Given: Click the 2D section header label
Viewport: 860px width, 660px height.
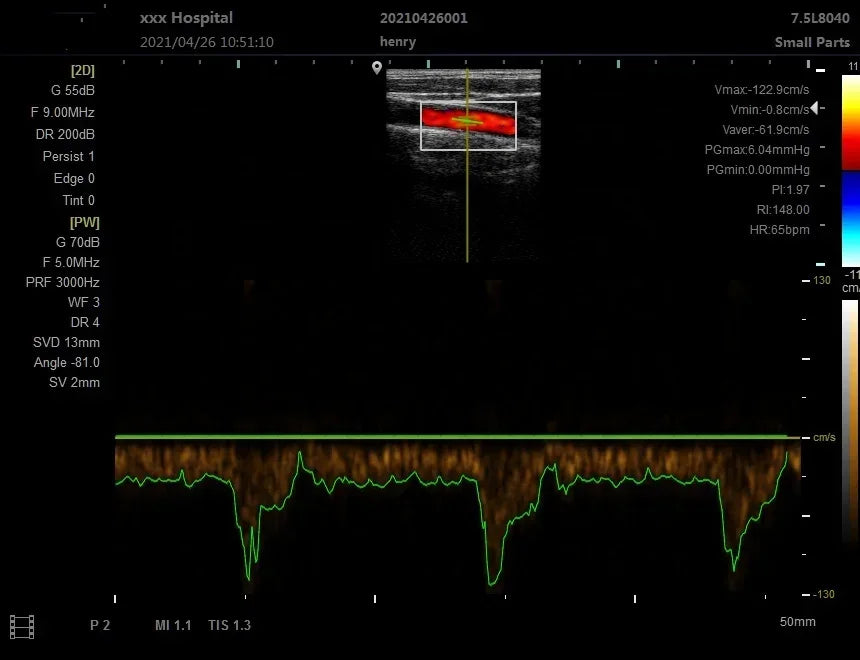Looking at the screenshot, I should [83, 70].
